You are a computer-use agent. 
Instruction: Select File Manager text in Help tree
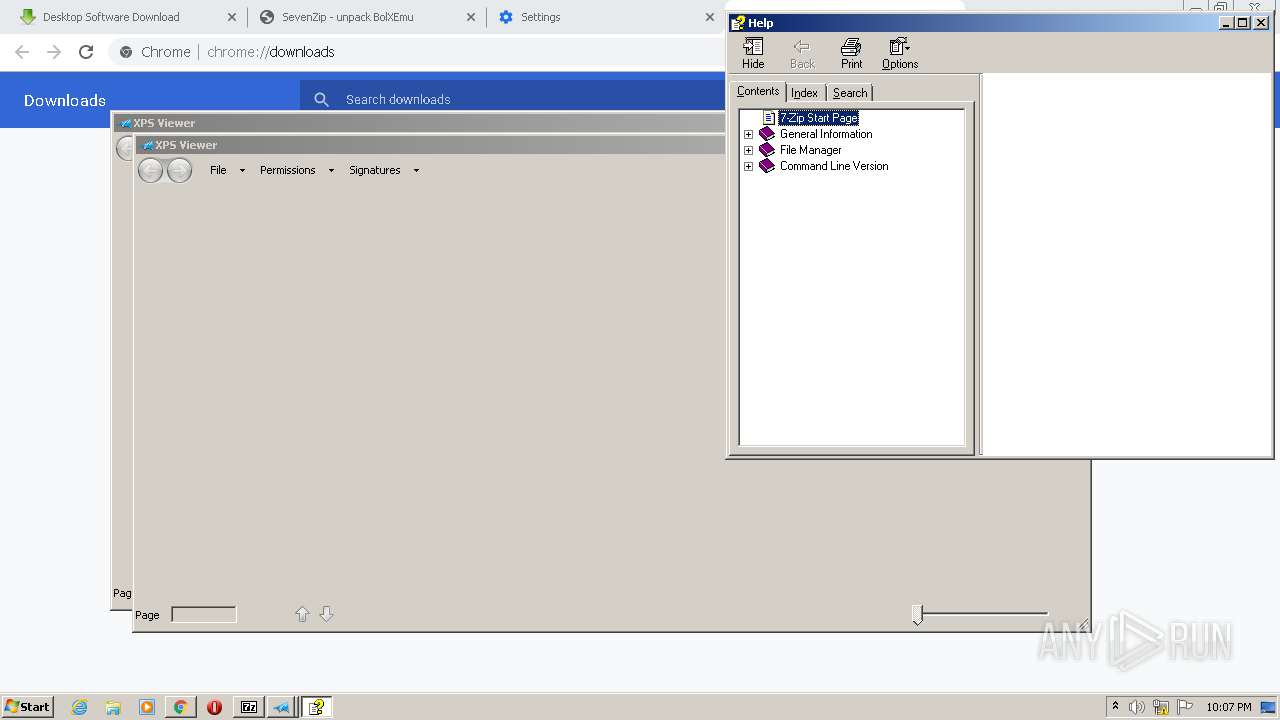810,150
